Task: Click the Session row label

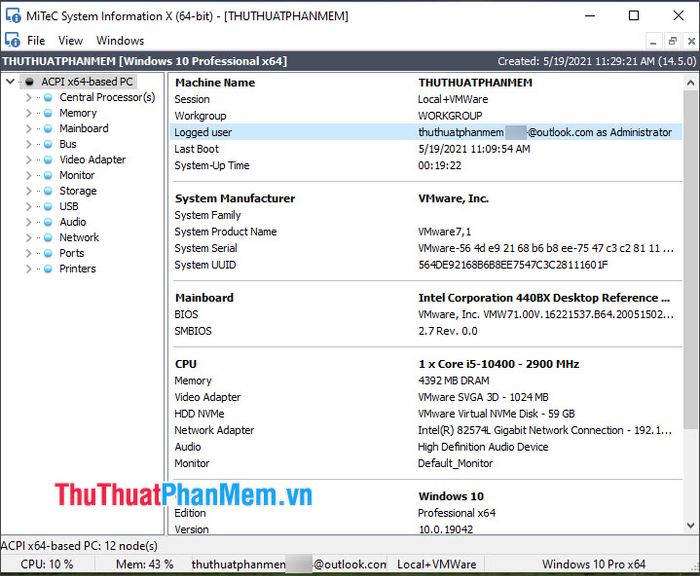Action: [x=192, y=99]
